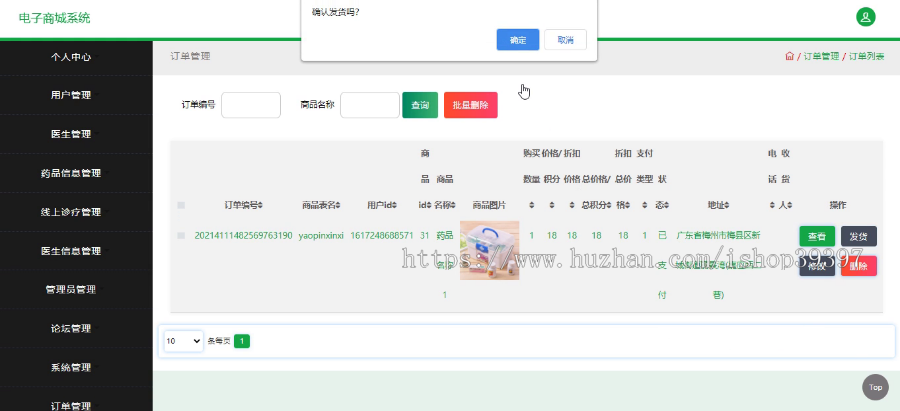Image resolution: width=900 pixels, height=411 pixels.
Task: Open the user avatar icon at top right
Action: pyautogui.click(x=866, y=17)
